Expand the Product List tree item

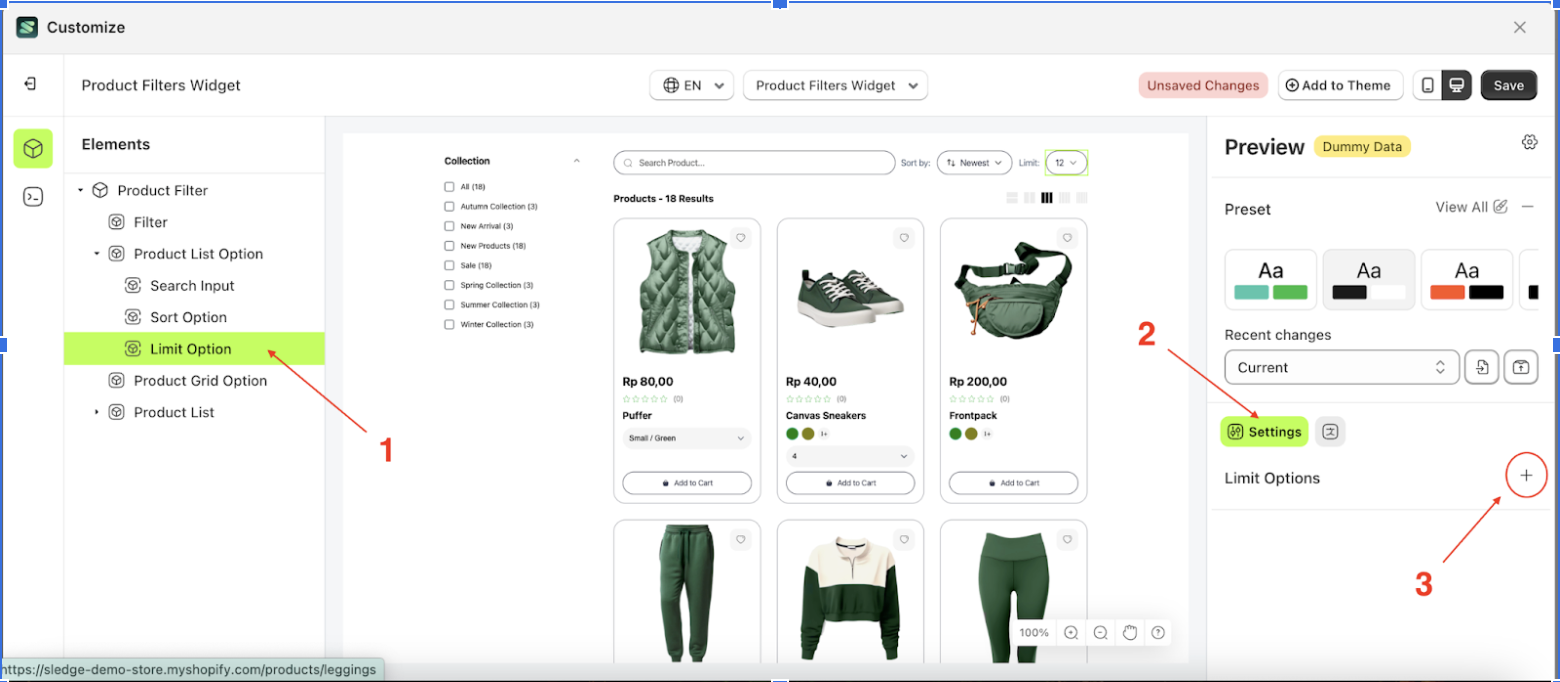(x=97, y=412)
